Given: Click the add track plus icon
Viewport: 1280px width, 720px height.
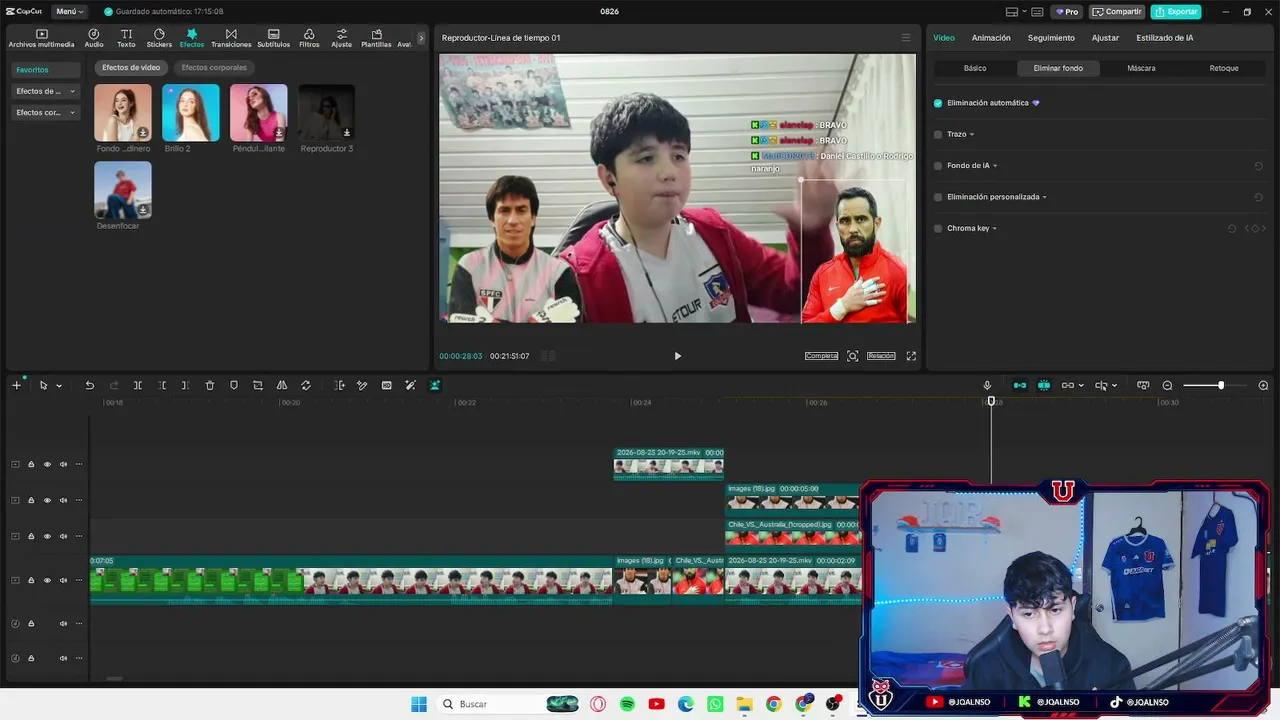Looking at the screenshot, I should click(x=16, y=385).
